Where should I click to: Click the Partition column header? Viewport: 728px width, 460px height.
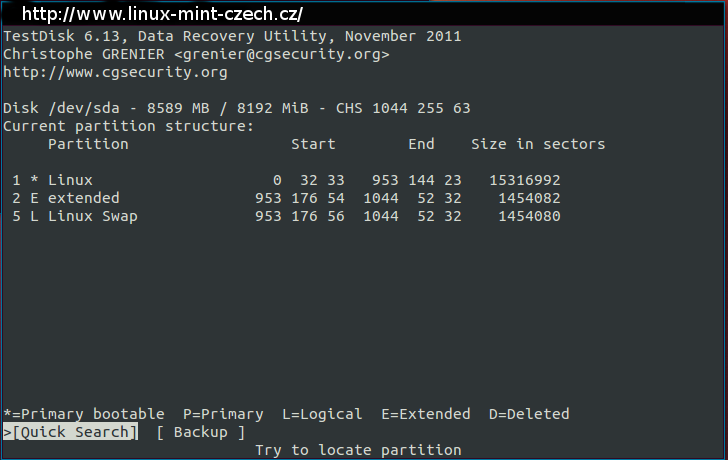88,144
